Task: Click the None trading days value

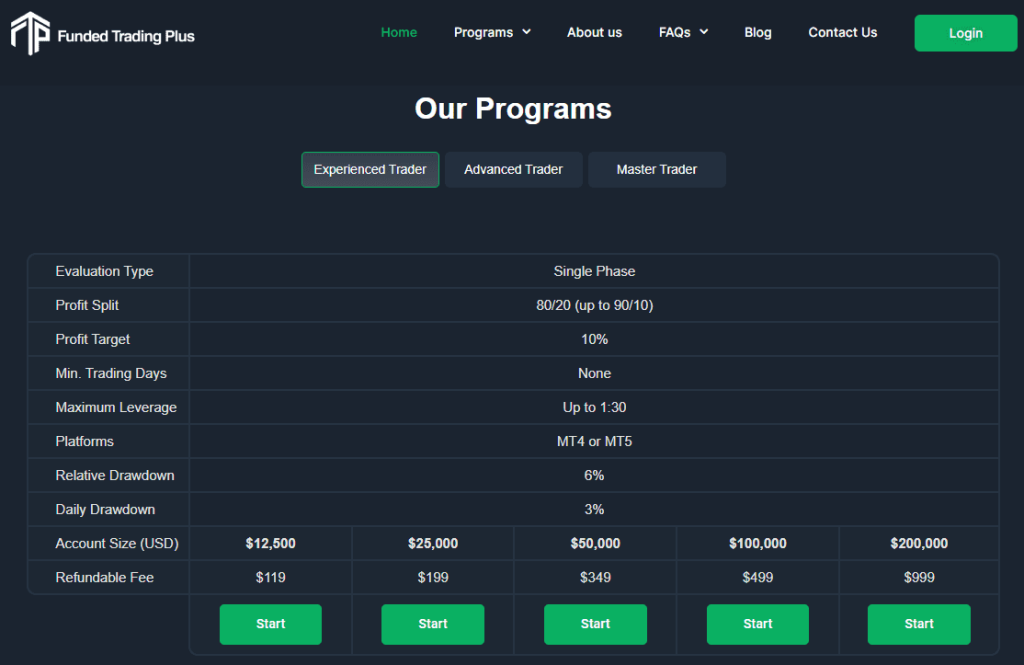Action: coord(594,373)
